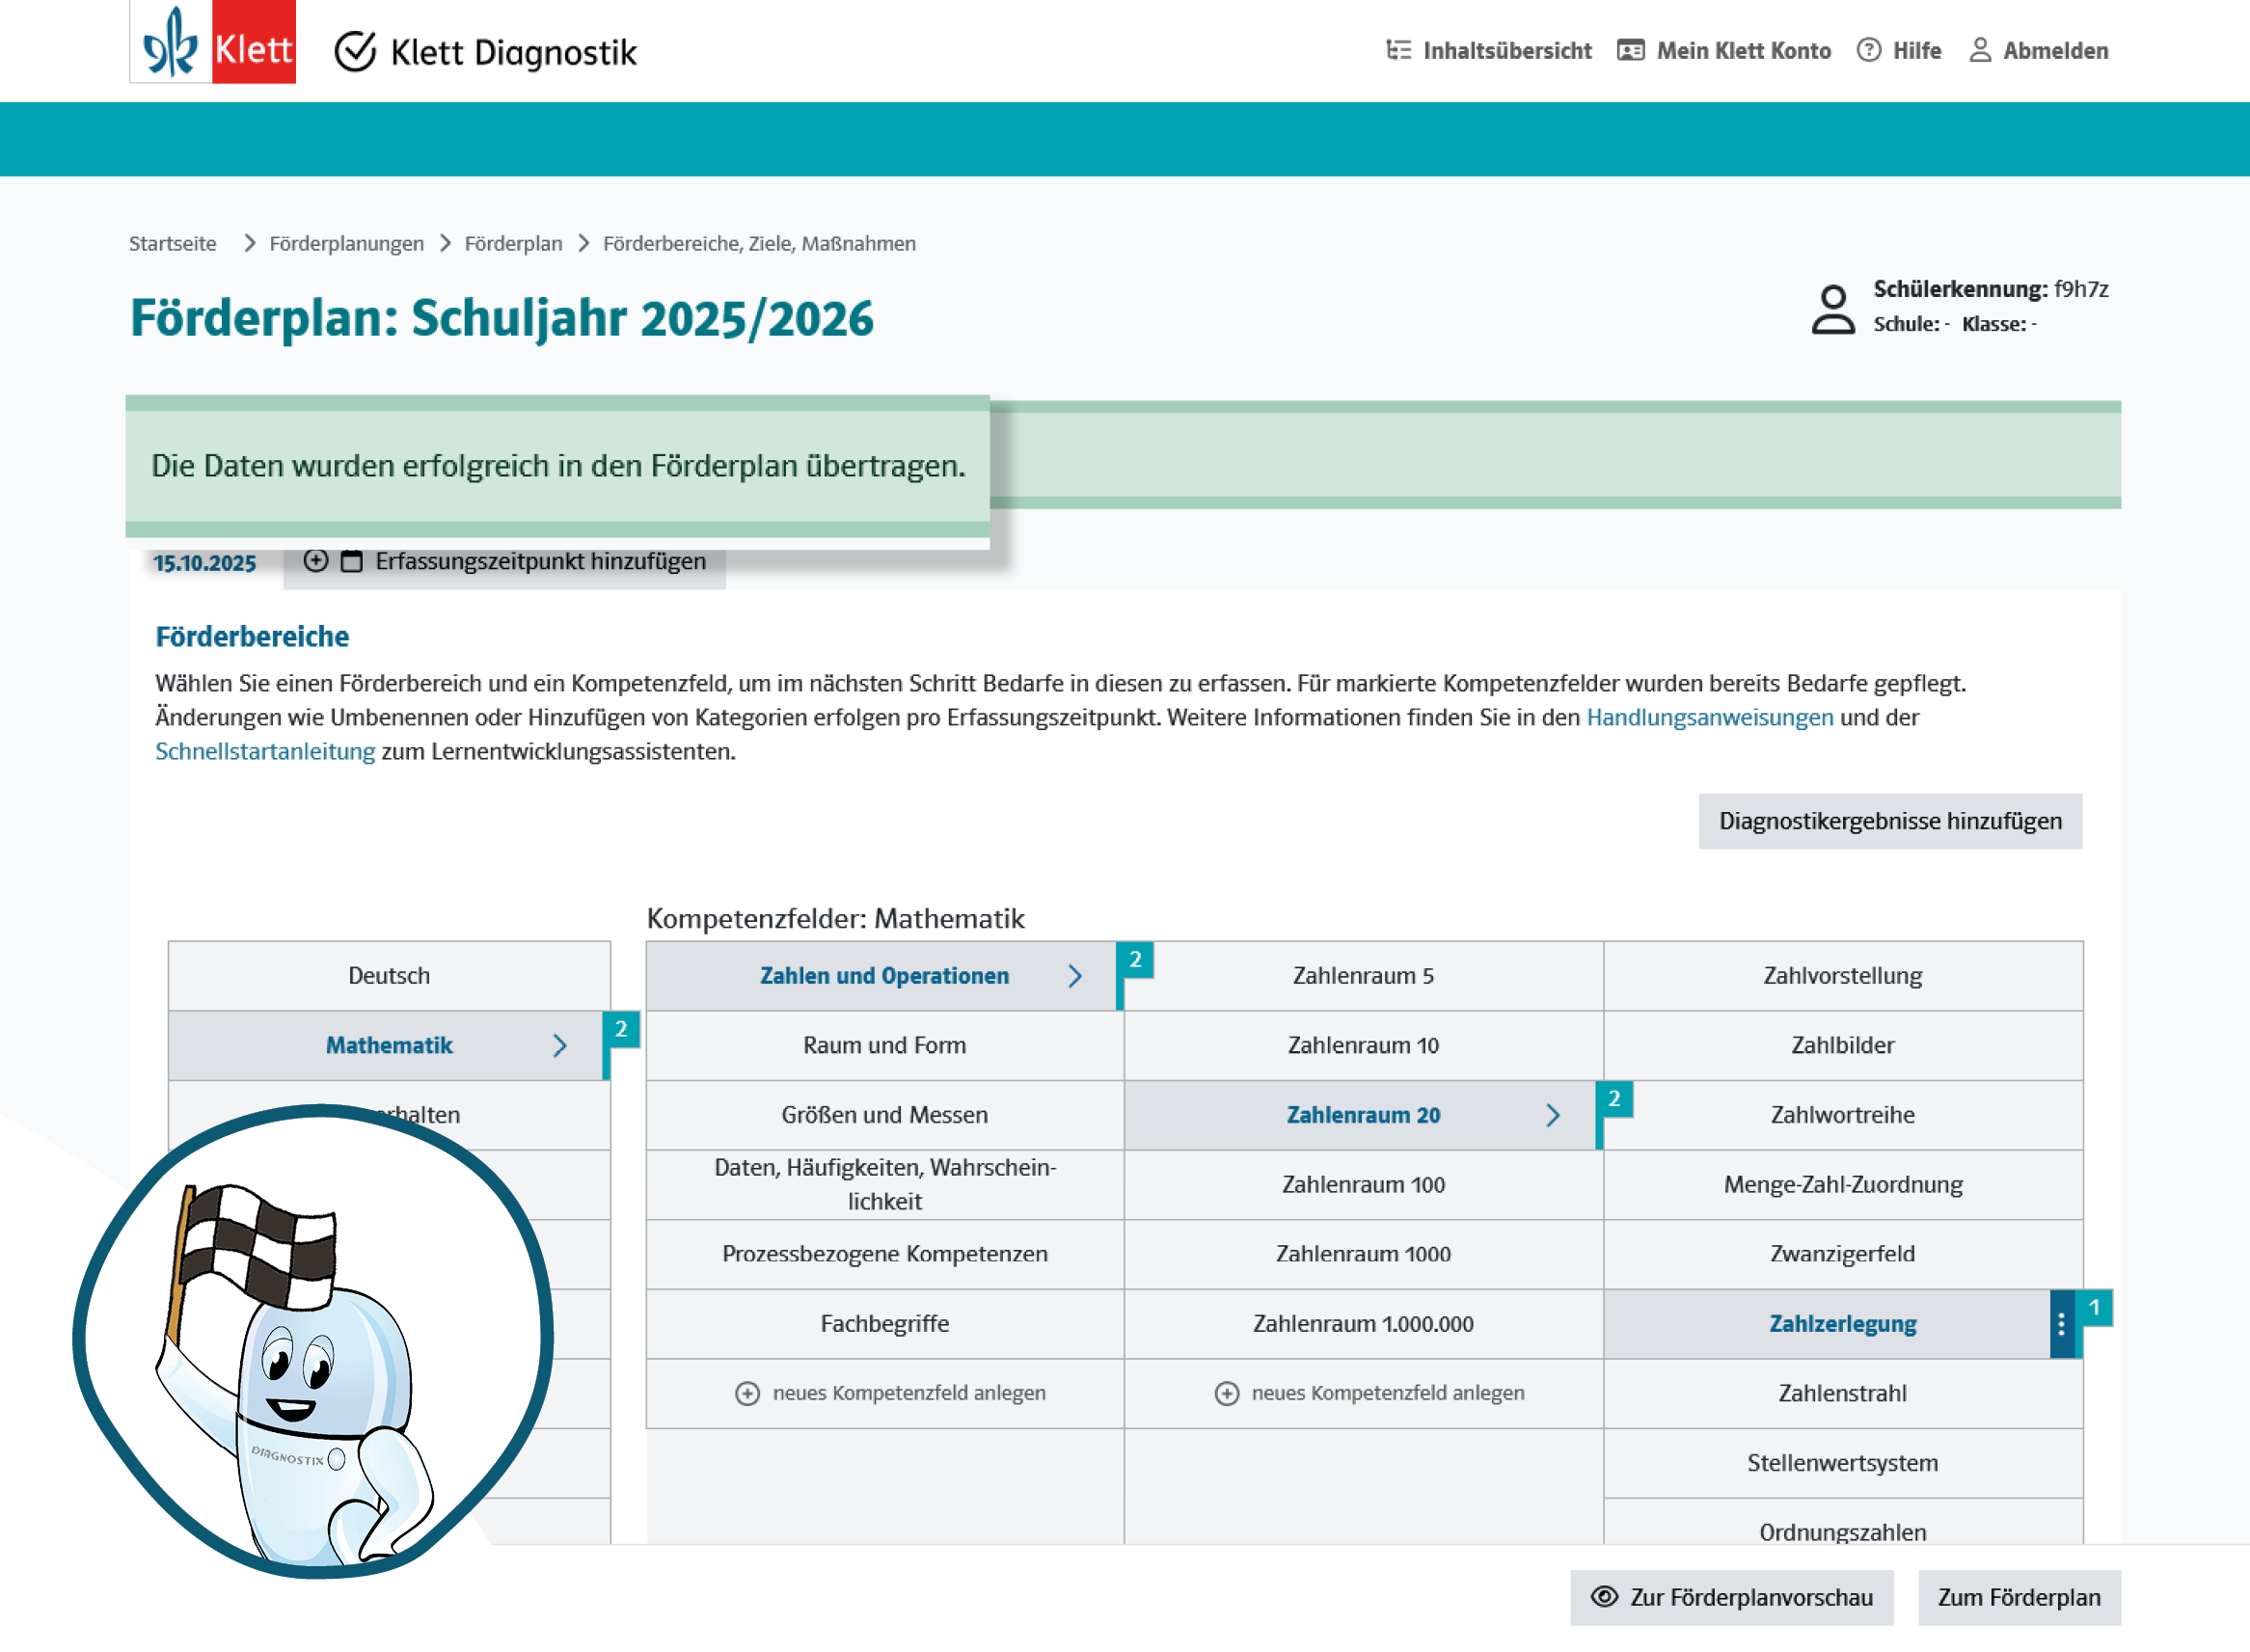The height and width of the screenshot is (1652, 2250).
Task: Click the plus icon for Erfassungszeitpunkt
Action: pos(316,561)
